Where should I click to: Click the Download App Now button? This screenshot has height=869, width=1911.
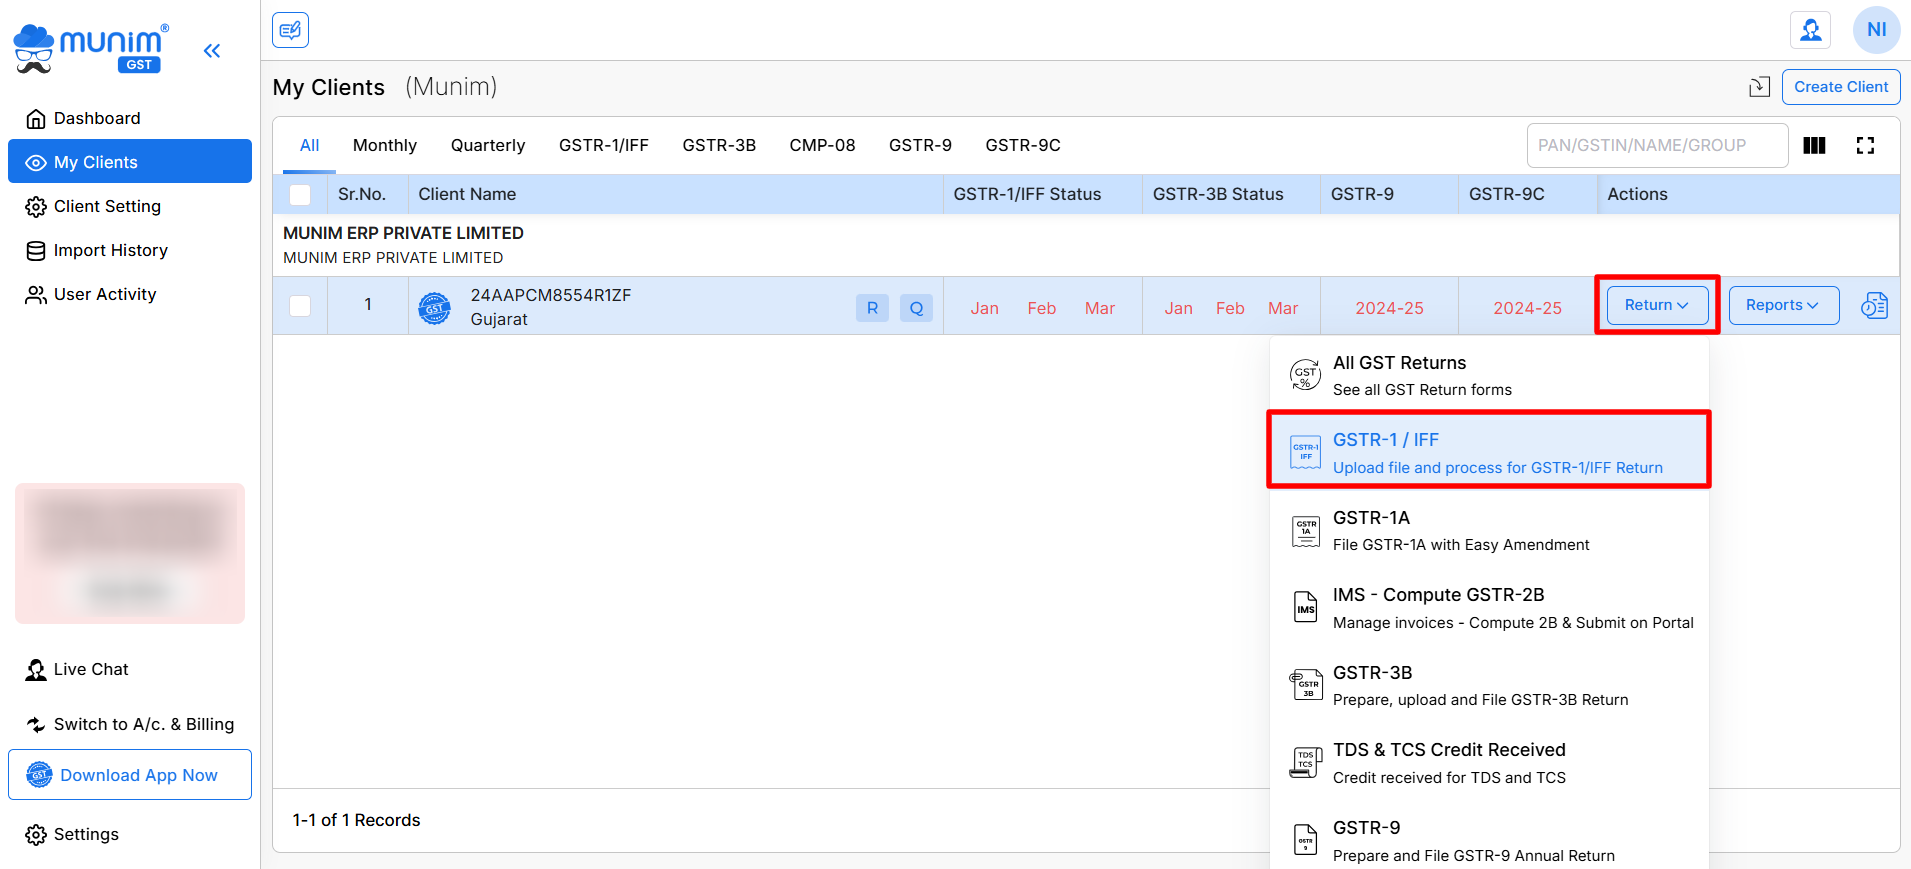point(130,775)
